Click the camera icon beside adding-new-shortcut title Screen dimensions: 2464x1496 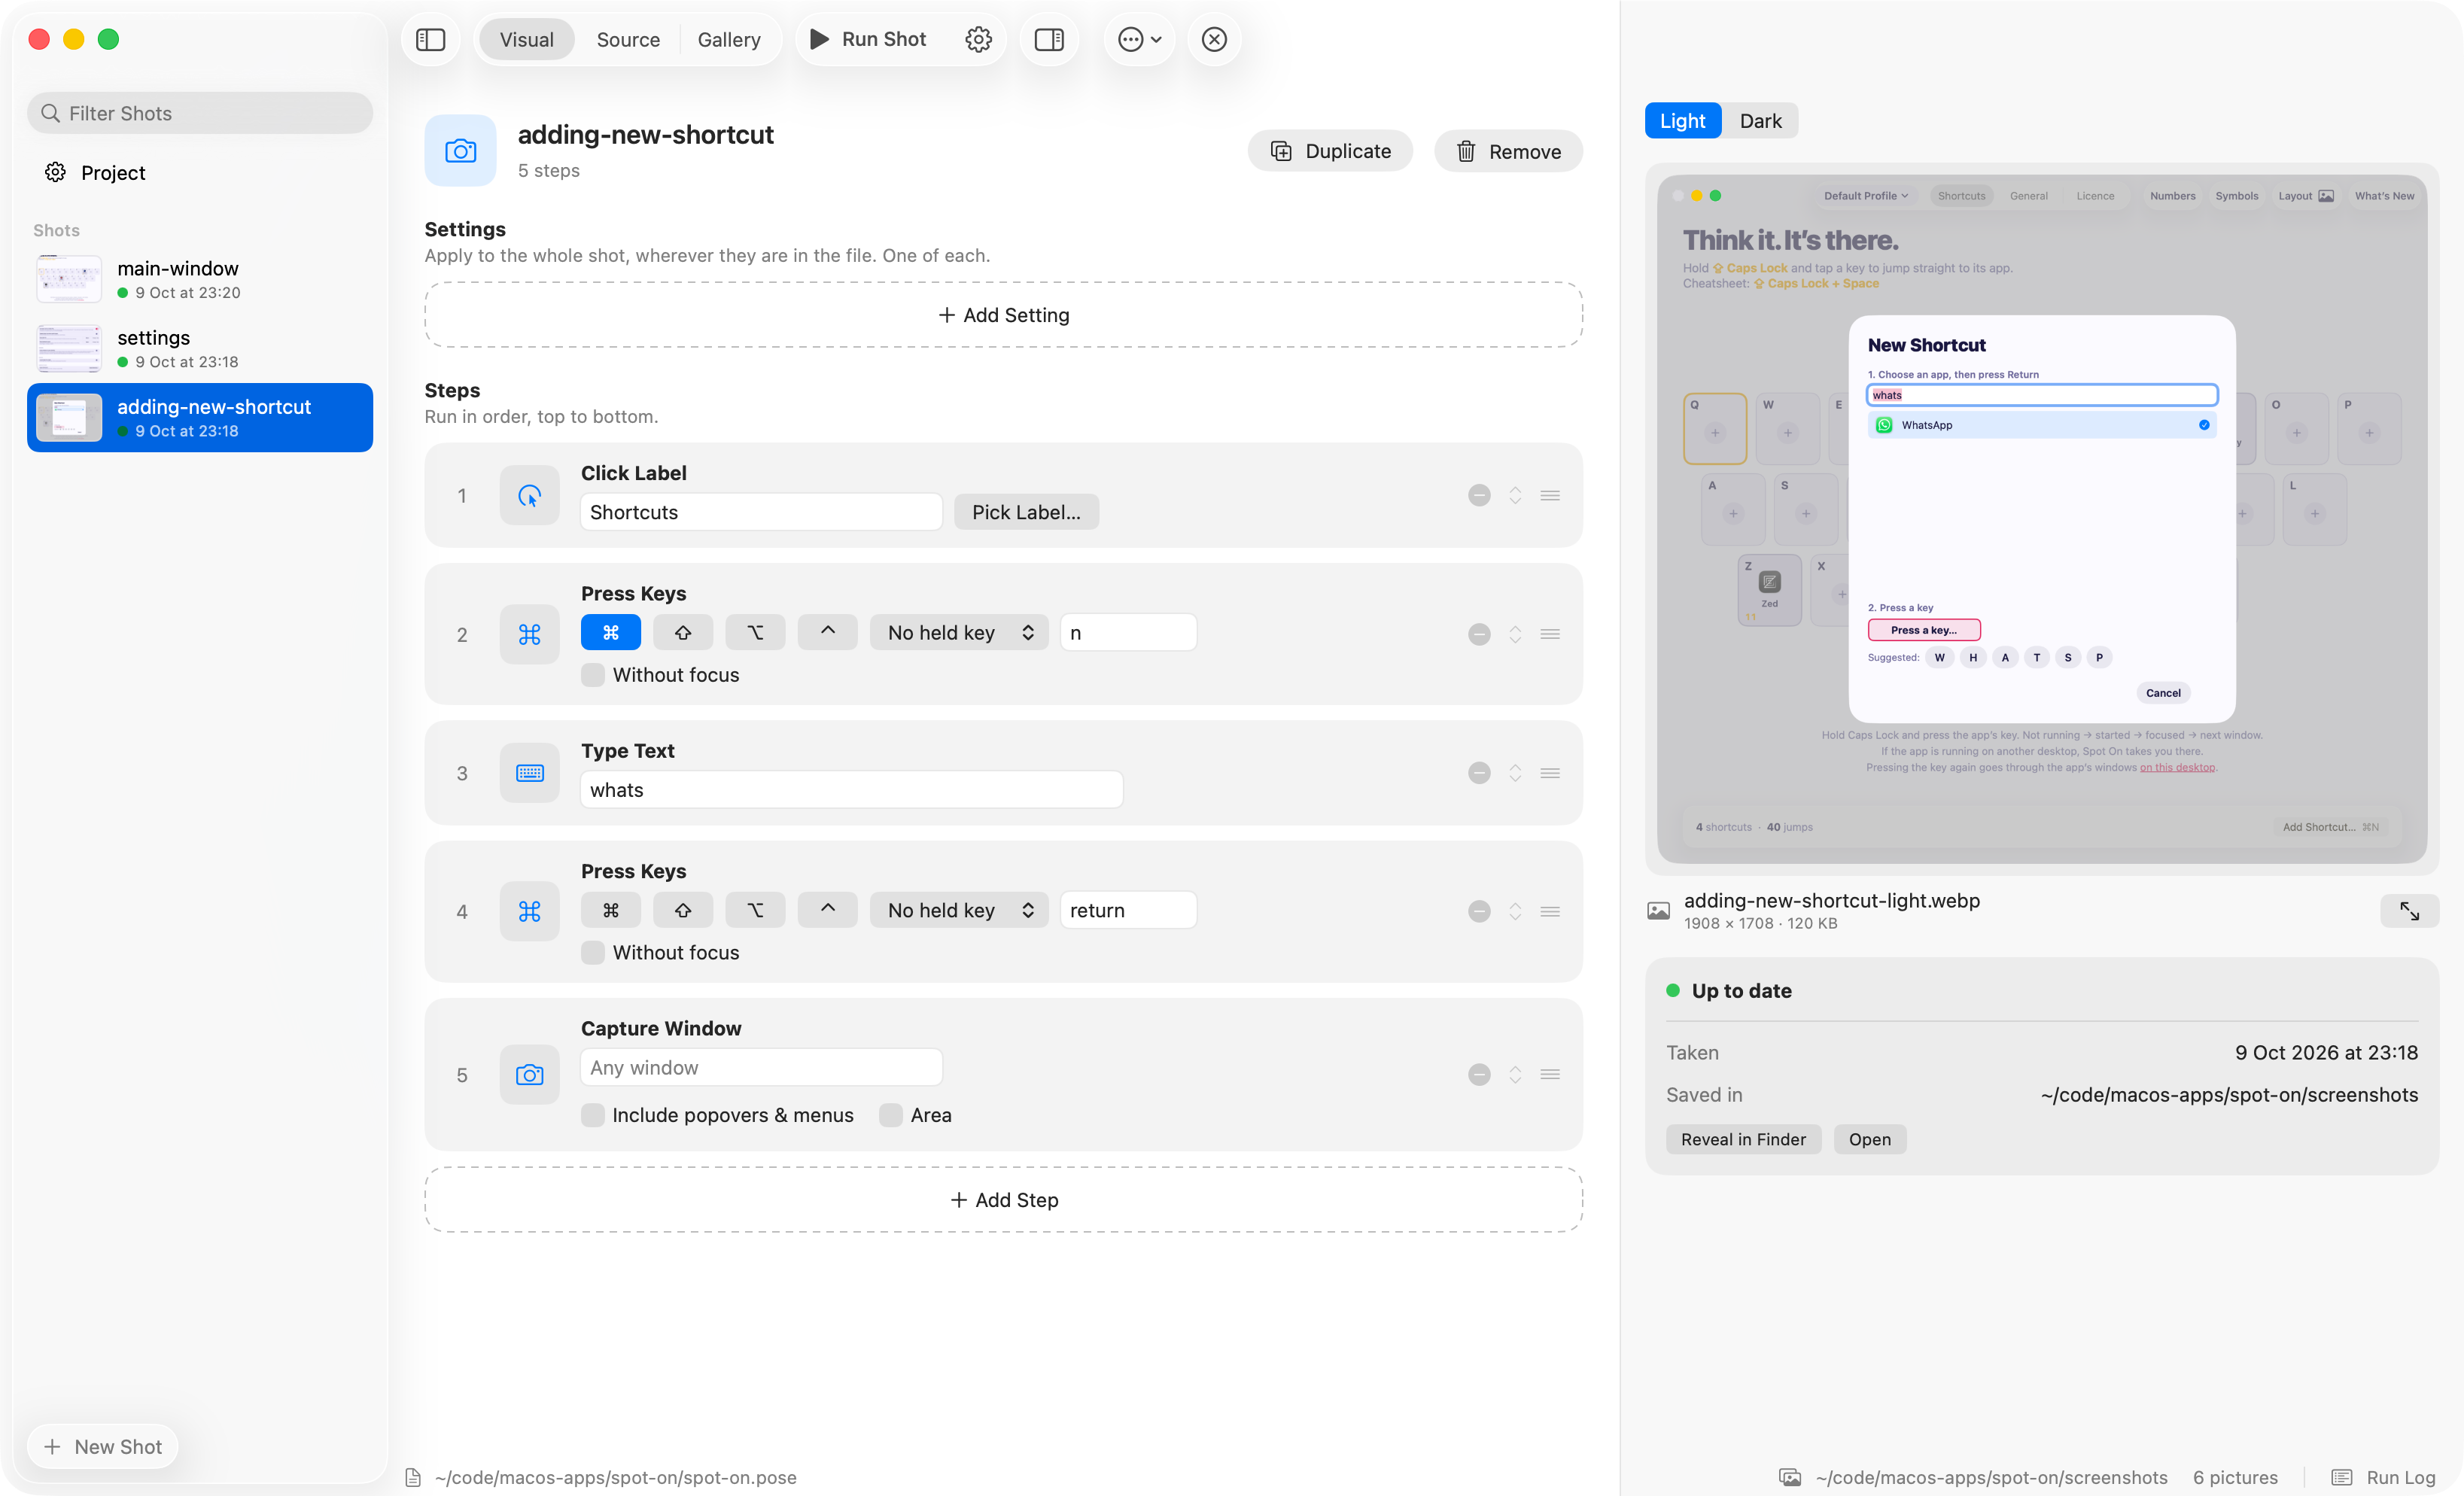(460, 150)
